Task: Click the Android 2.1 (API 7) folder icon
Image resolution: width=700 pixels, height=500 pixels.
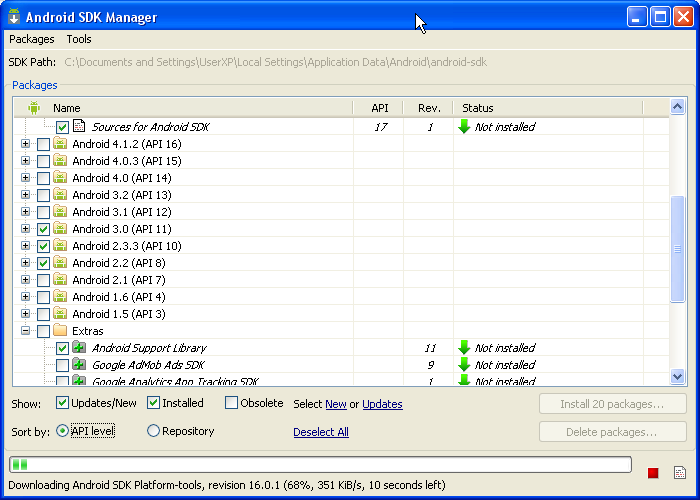Action: 60,279
